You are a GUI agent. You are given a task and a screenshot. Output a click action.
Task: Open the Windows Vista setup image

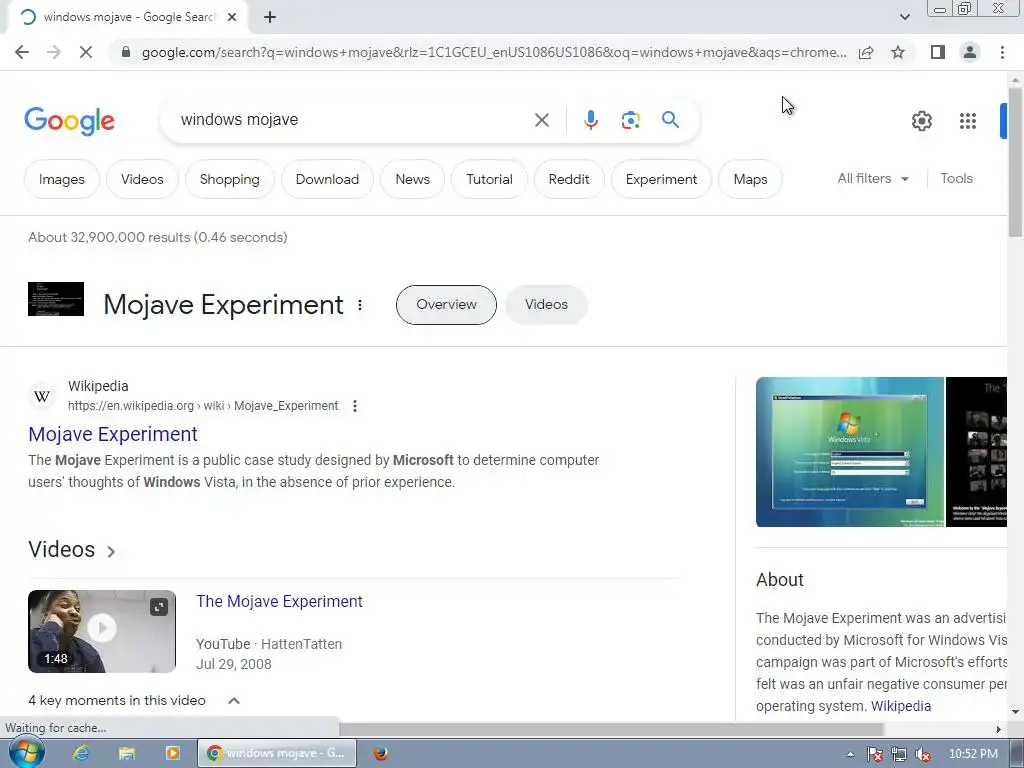[x=850, y=452]
